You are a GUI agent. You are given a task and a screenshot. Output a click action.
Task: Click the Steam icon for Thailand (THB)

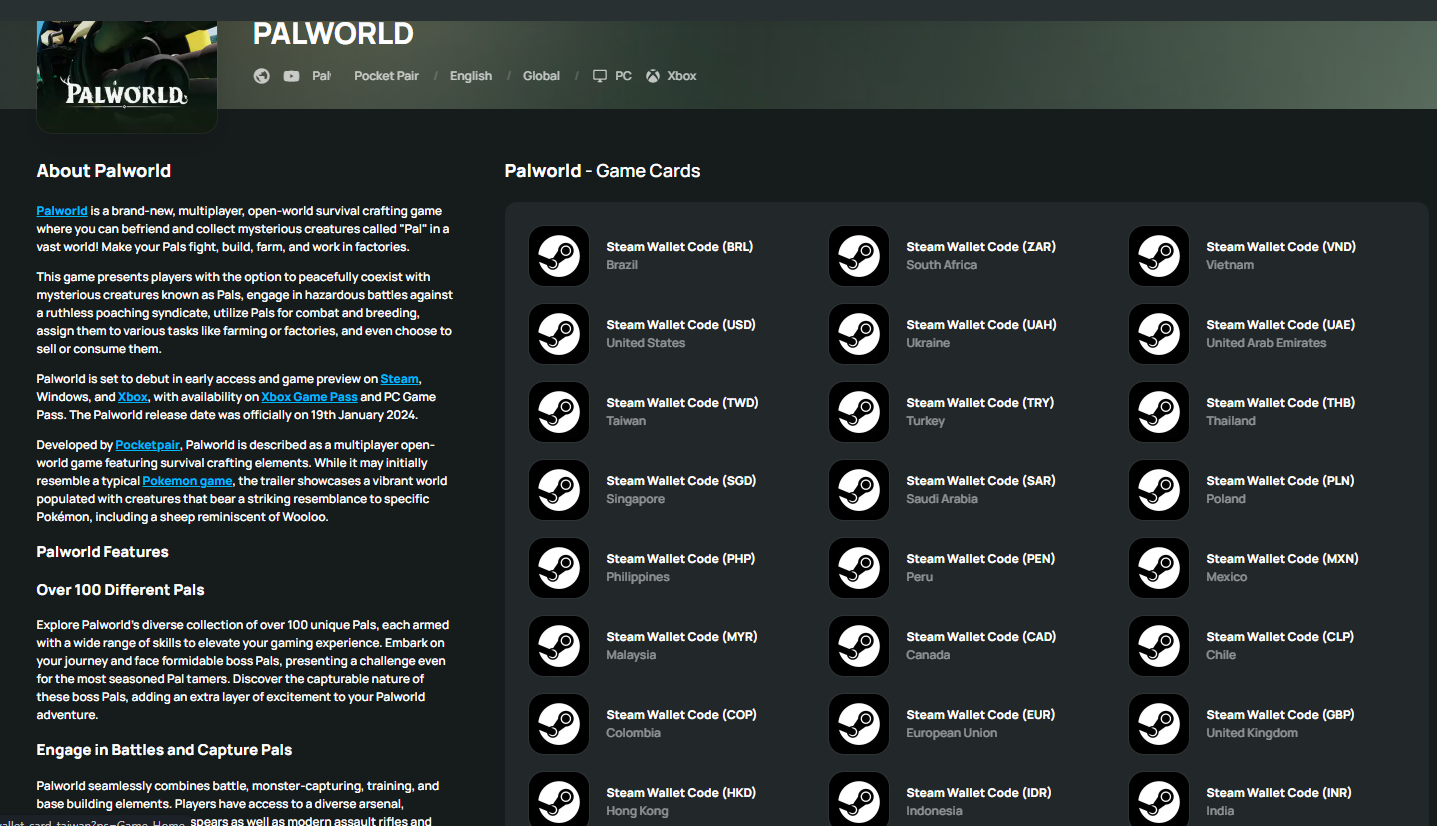click(1159, 412)
